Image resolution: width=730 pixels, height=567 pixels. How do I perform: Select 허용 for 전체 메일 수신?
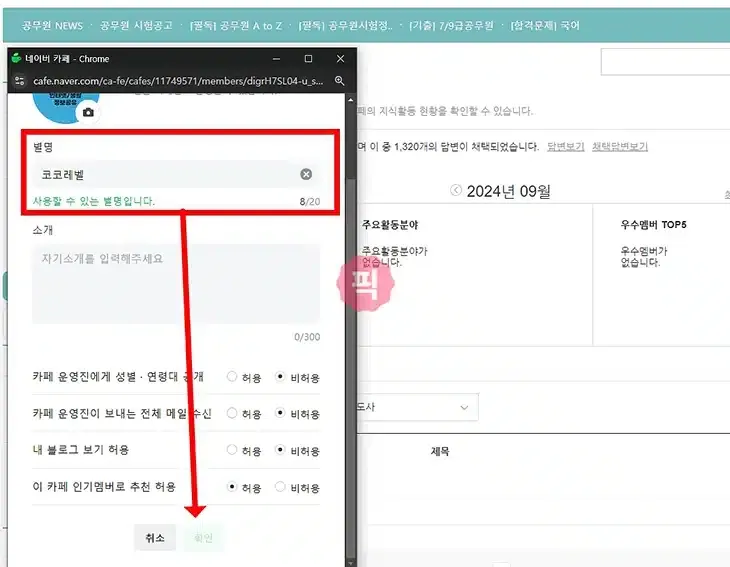(x=232, y=413)
